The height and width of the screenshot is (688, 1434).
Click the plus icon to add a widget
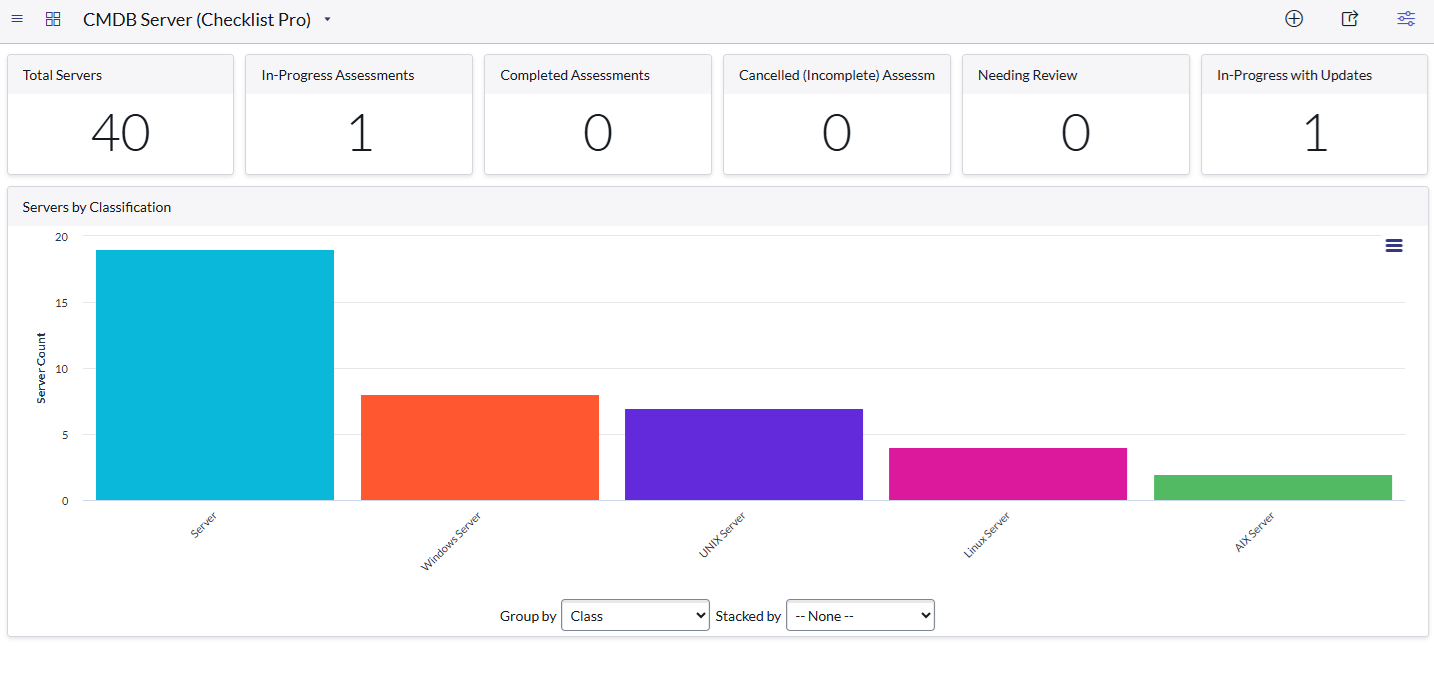[x=1294, y=18]
